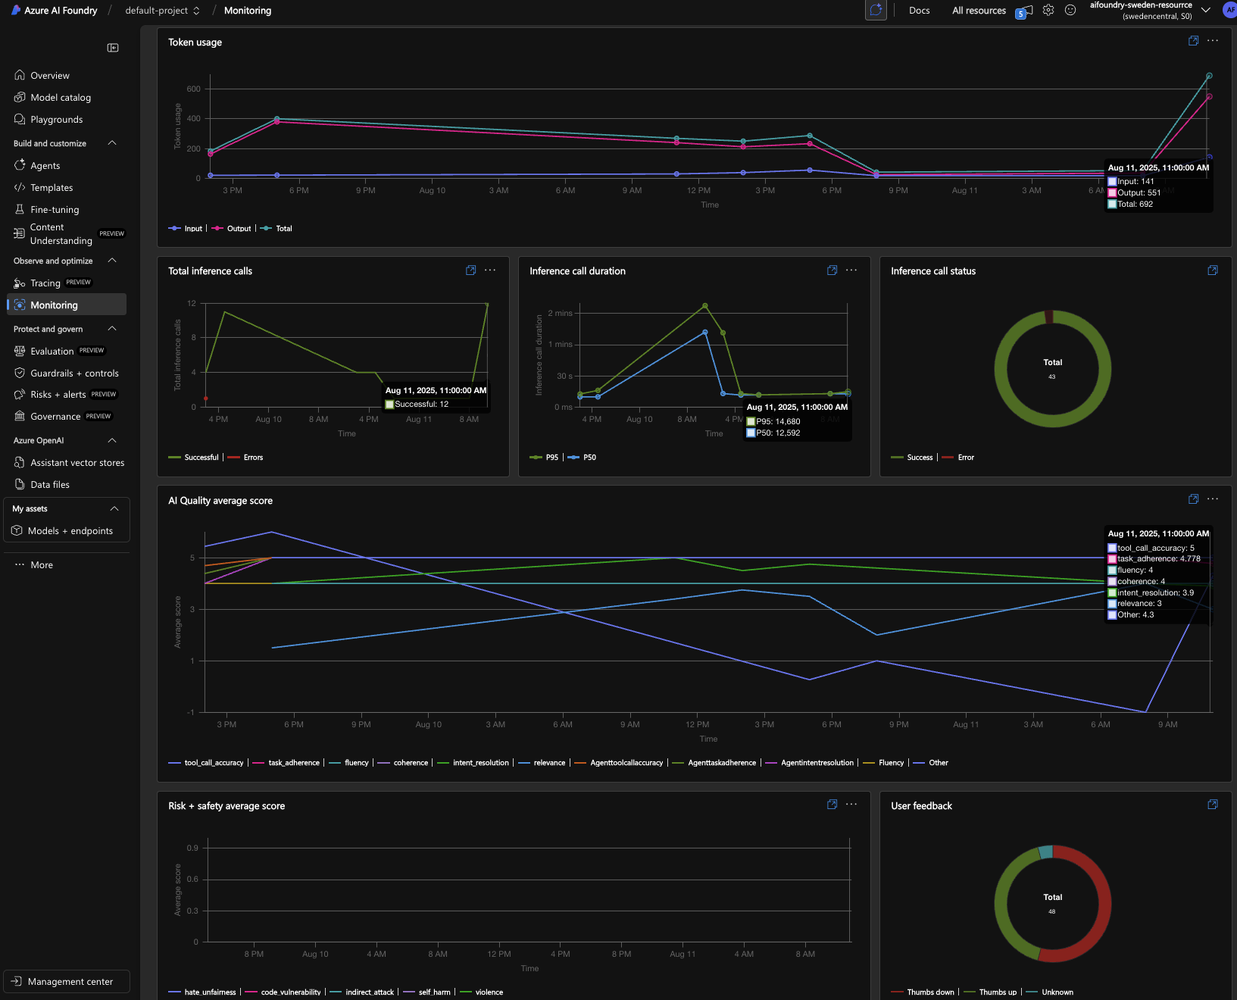Open the Token usage options menu
The image size is (1237, 1000).
1212,41
